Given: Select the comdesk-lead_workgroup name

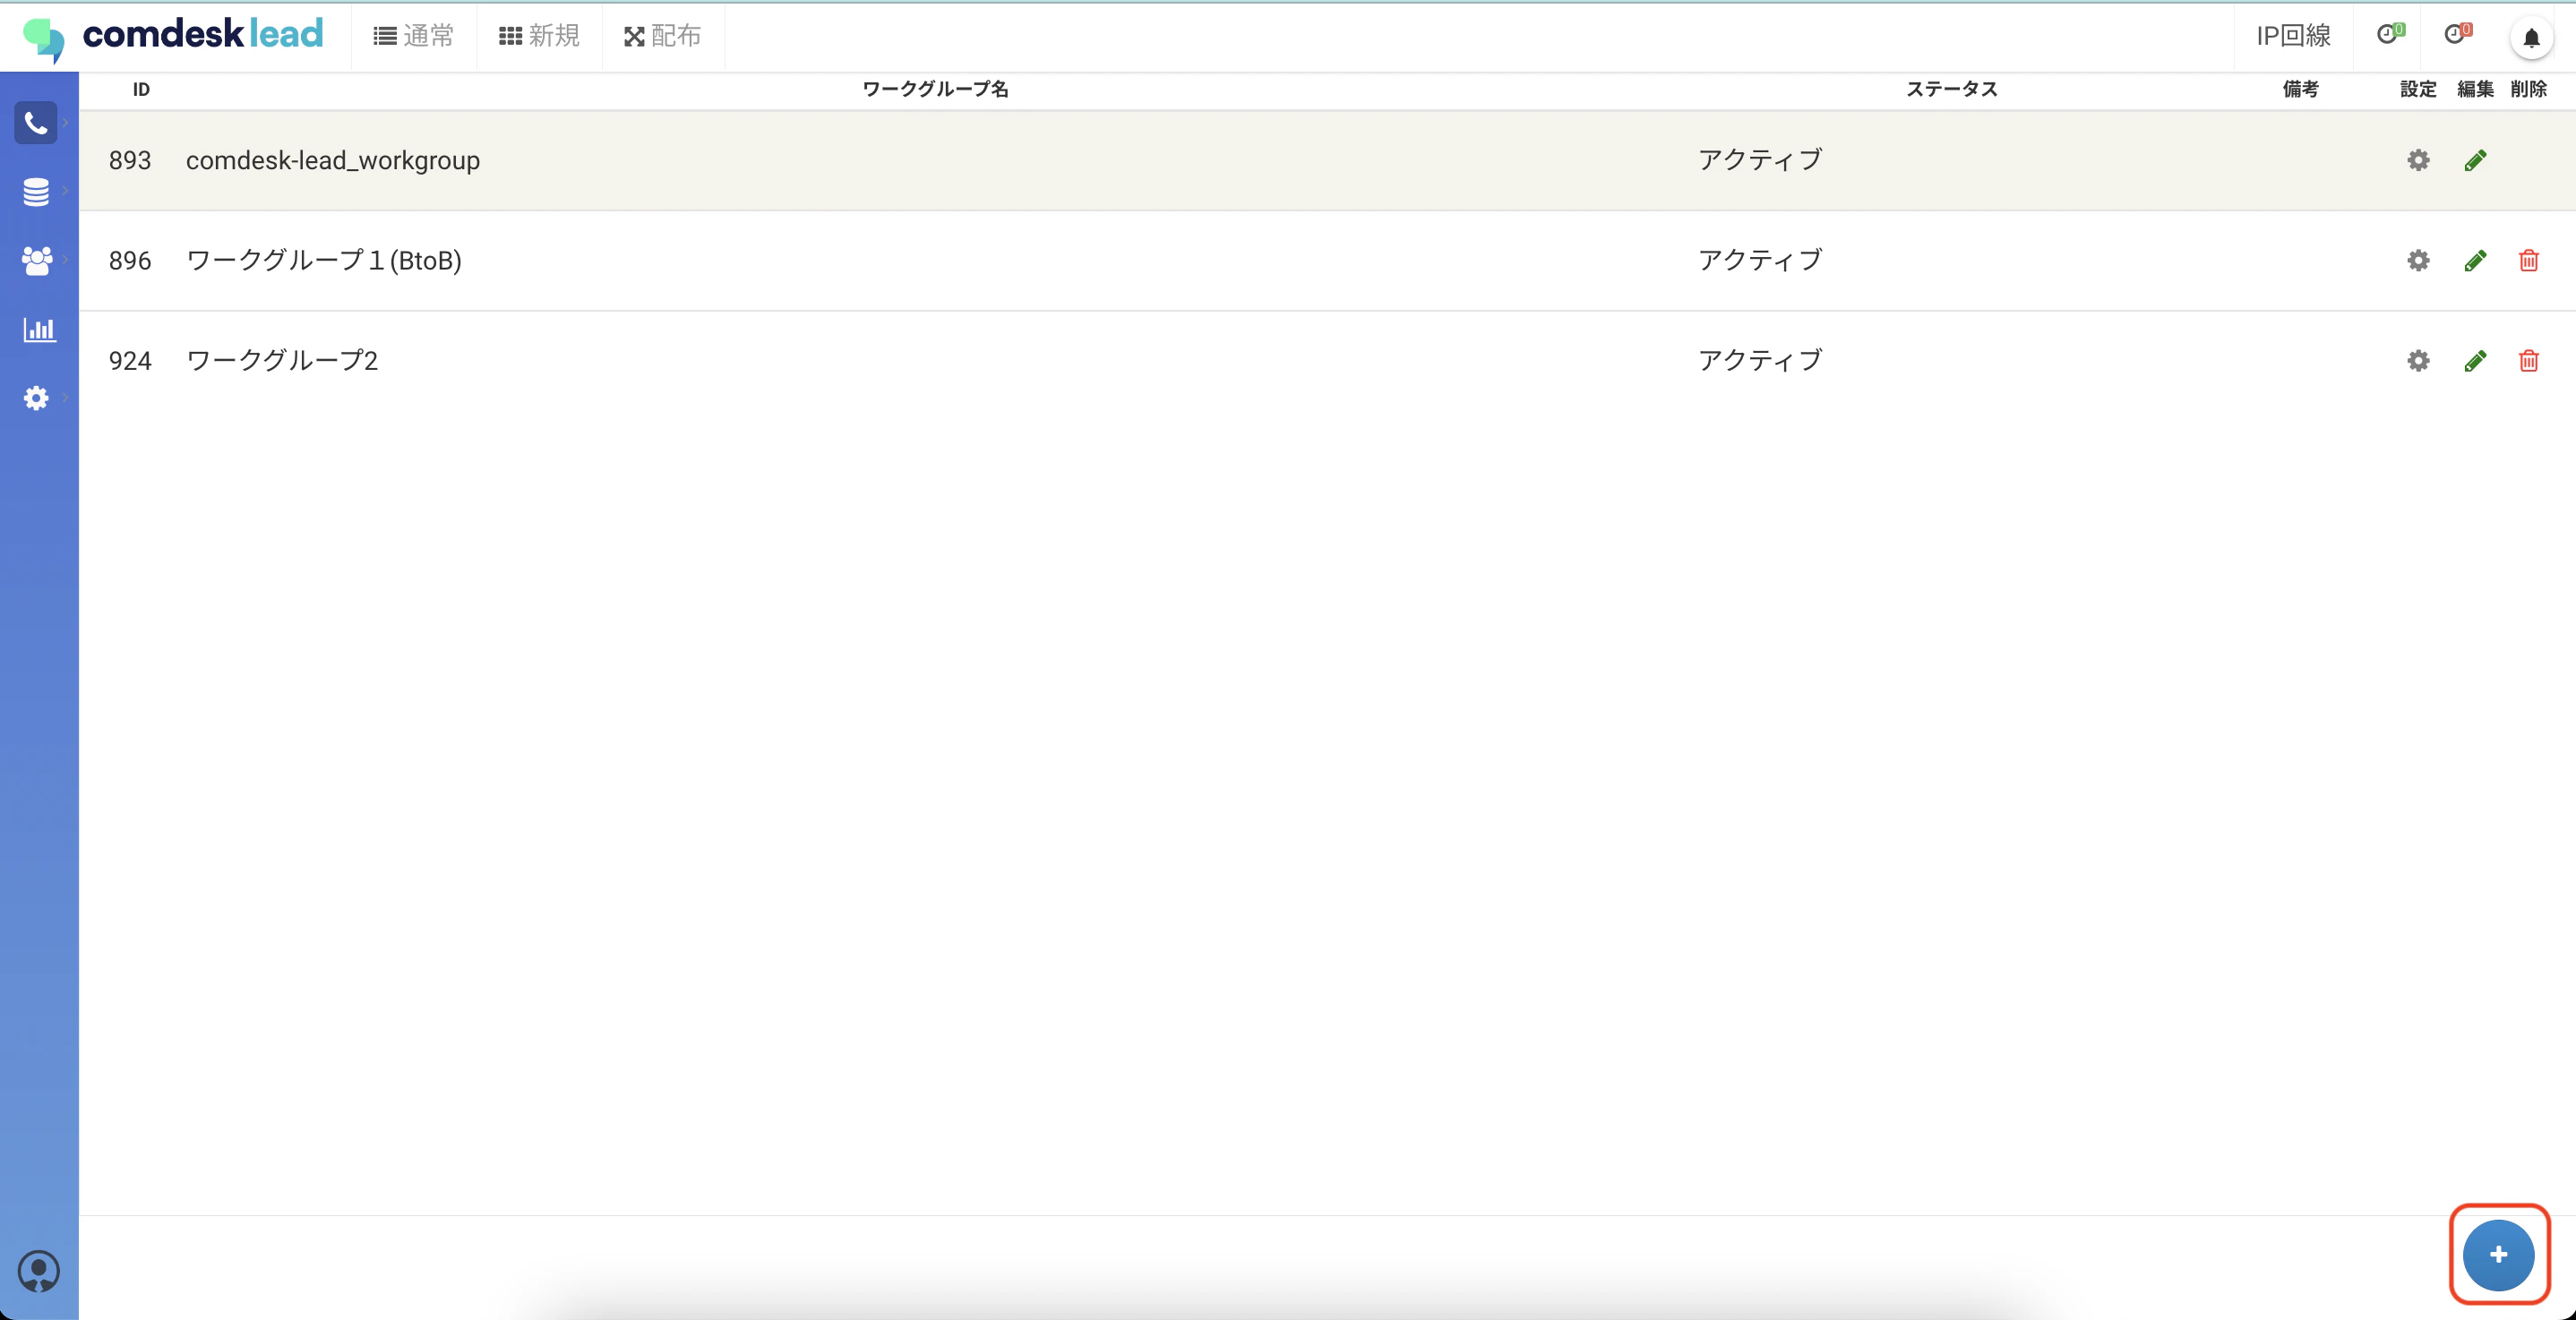Looking at the screenshot, I should (x=333, y=161).
